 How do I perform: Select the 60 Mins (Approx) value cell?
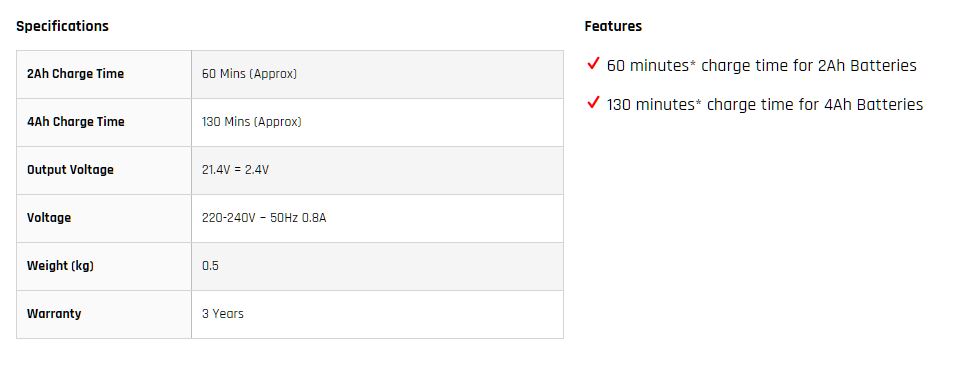[x=377, y=74]
